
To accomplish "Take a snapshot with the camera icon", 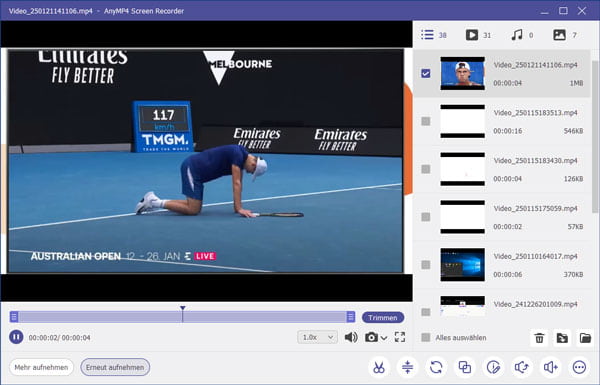I will [x=371, y=337].
